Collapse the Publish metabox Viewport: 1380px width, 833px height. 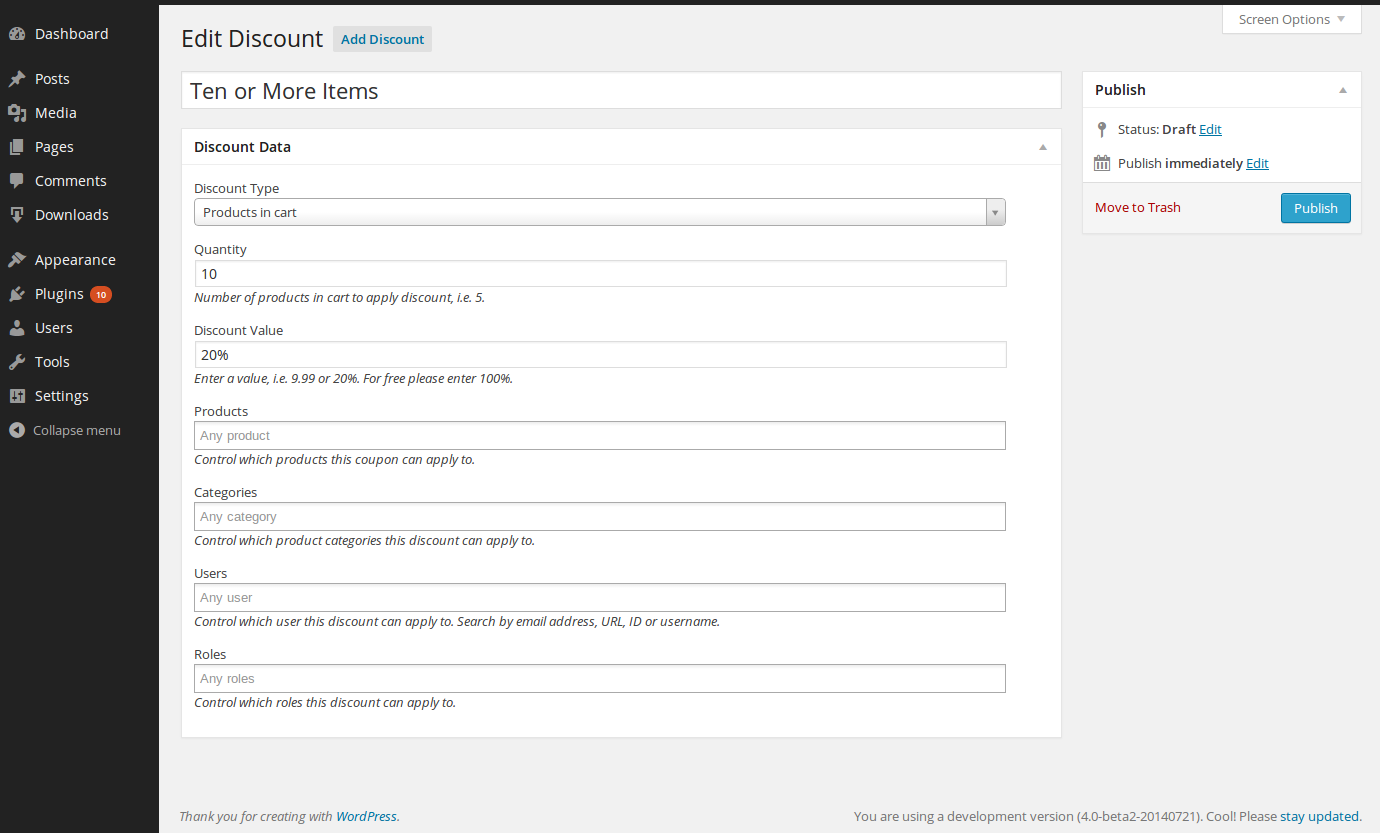click(x=1343, y=90)
